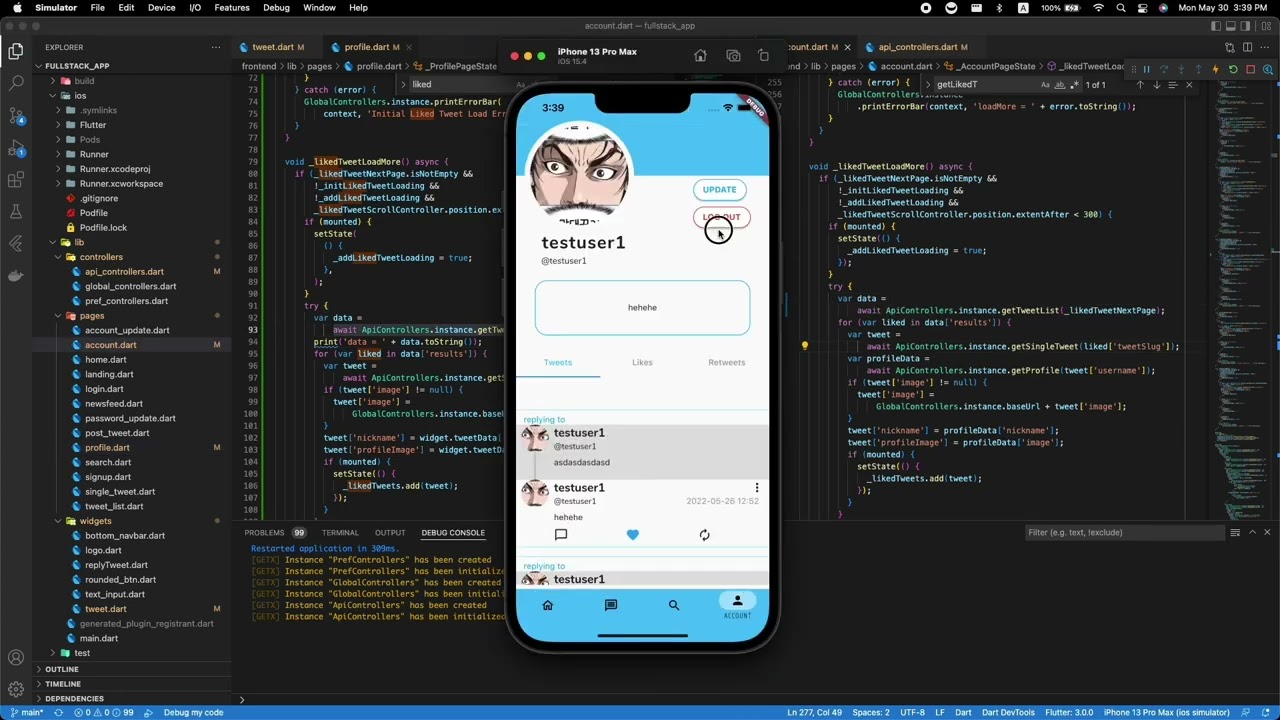Toggle Match Whole Word in find widget

point(1060,85)
